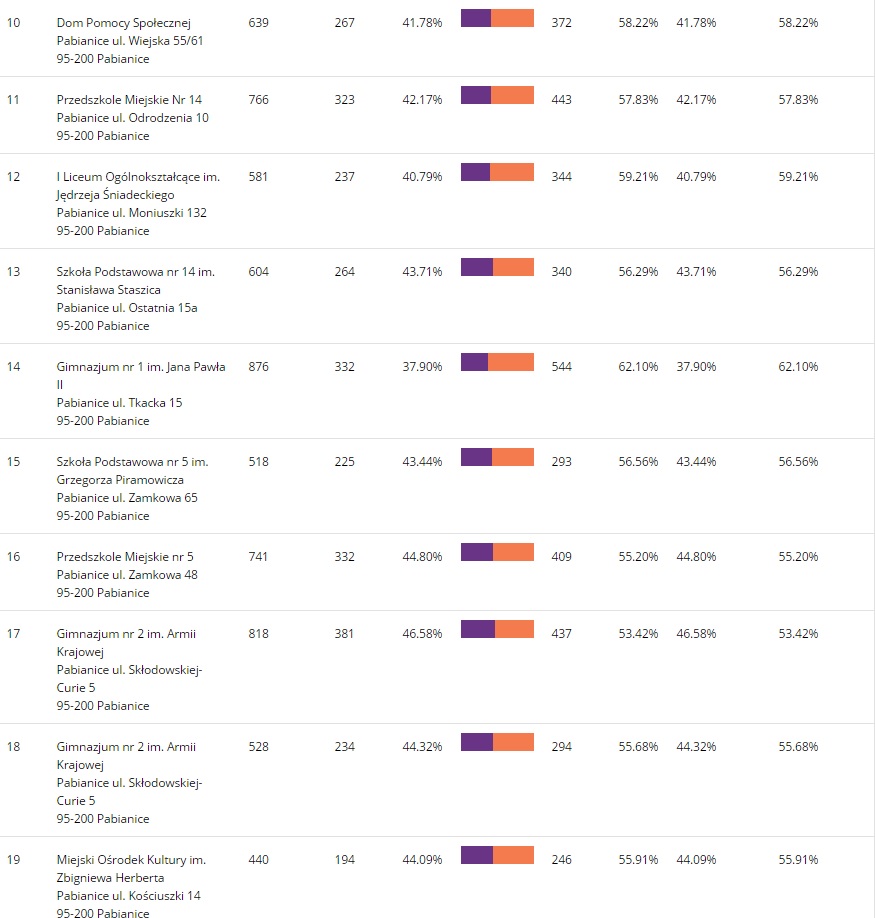875x918 pixels.
Task: Click Przedszkole Miejskie nr 5 name
Action: coord(125,556)
